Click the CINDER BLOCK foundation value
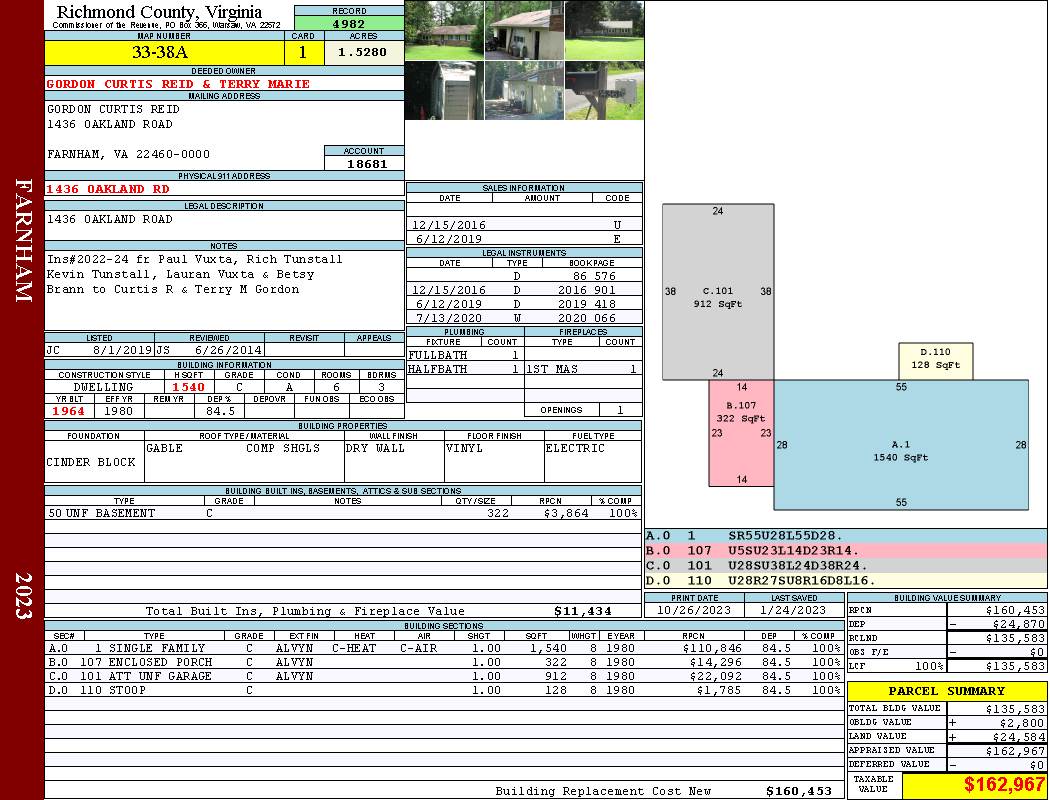1050x800 pixels. [x=90, y=462]
